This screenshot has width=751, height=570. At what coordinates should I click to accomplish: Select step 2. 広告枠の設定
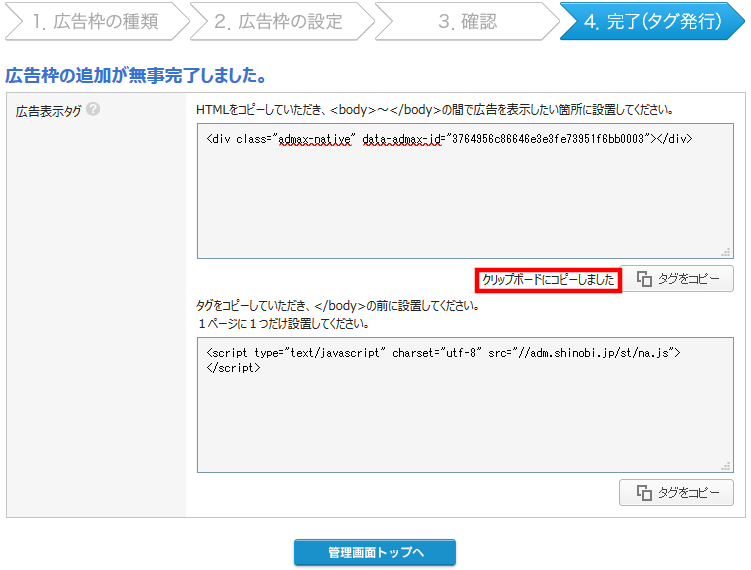pyautogui.click(x=282, y=22)
